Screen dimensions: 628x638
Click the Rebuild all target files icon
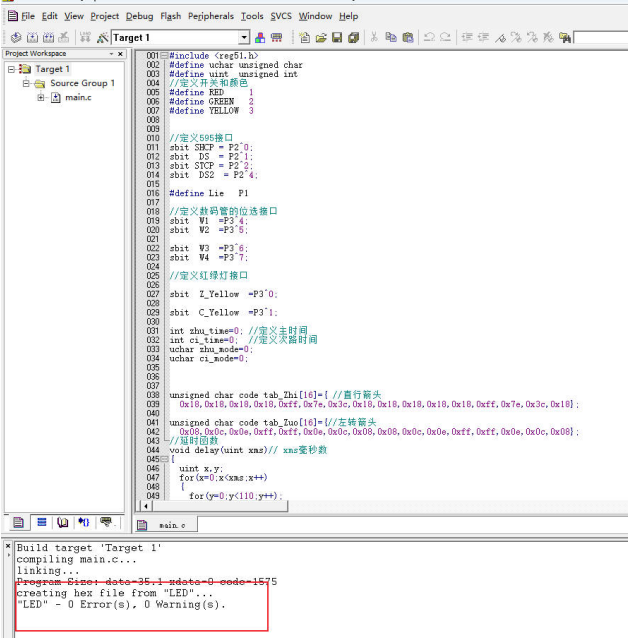point(48,38)
